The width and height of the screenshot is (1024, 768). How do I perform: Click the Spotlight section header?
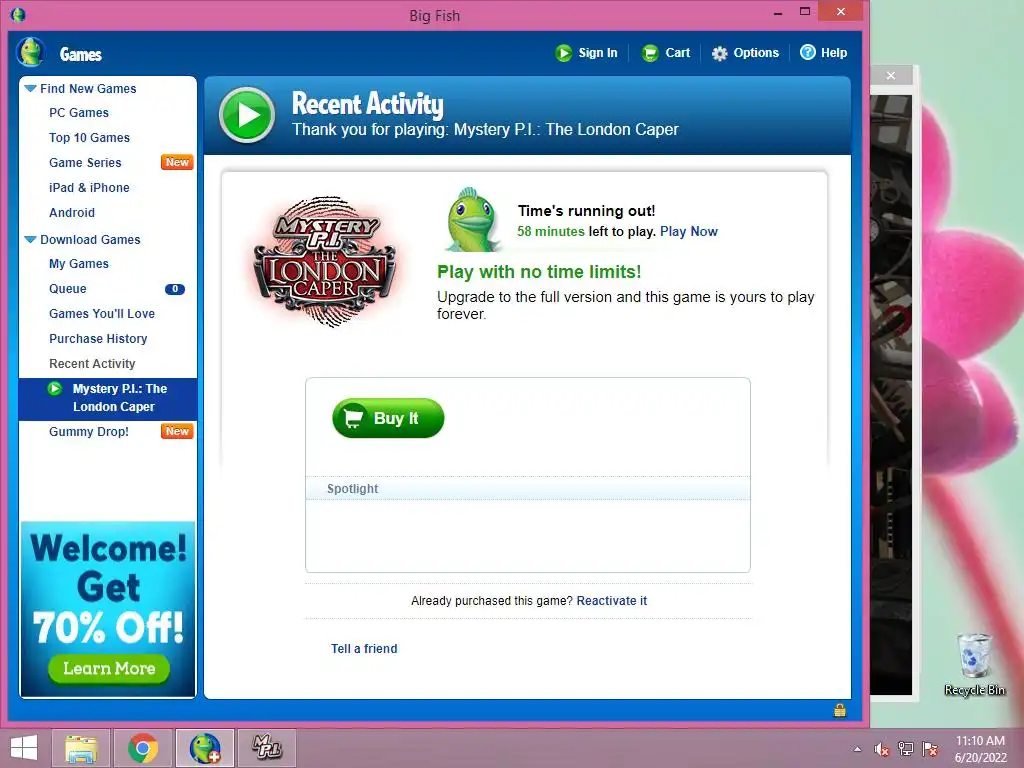(x=528, y=488)
